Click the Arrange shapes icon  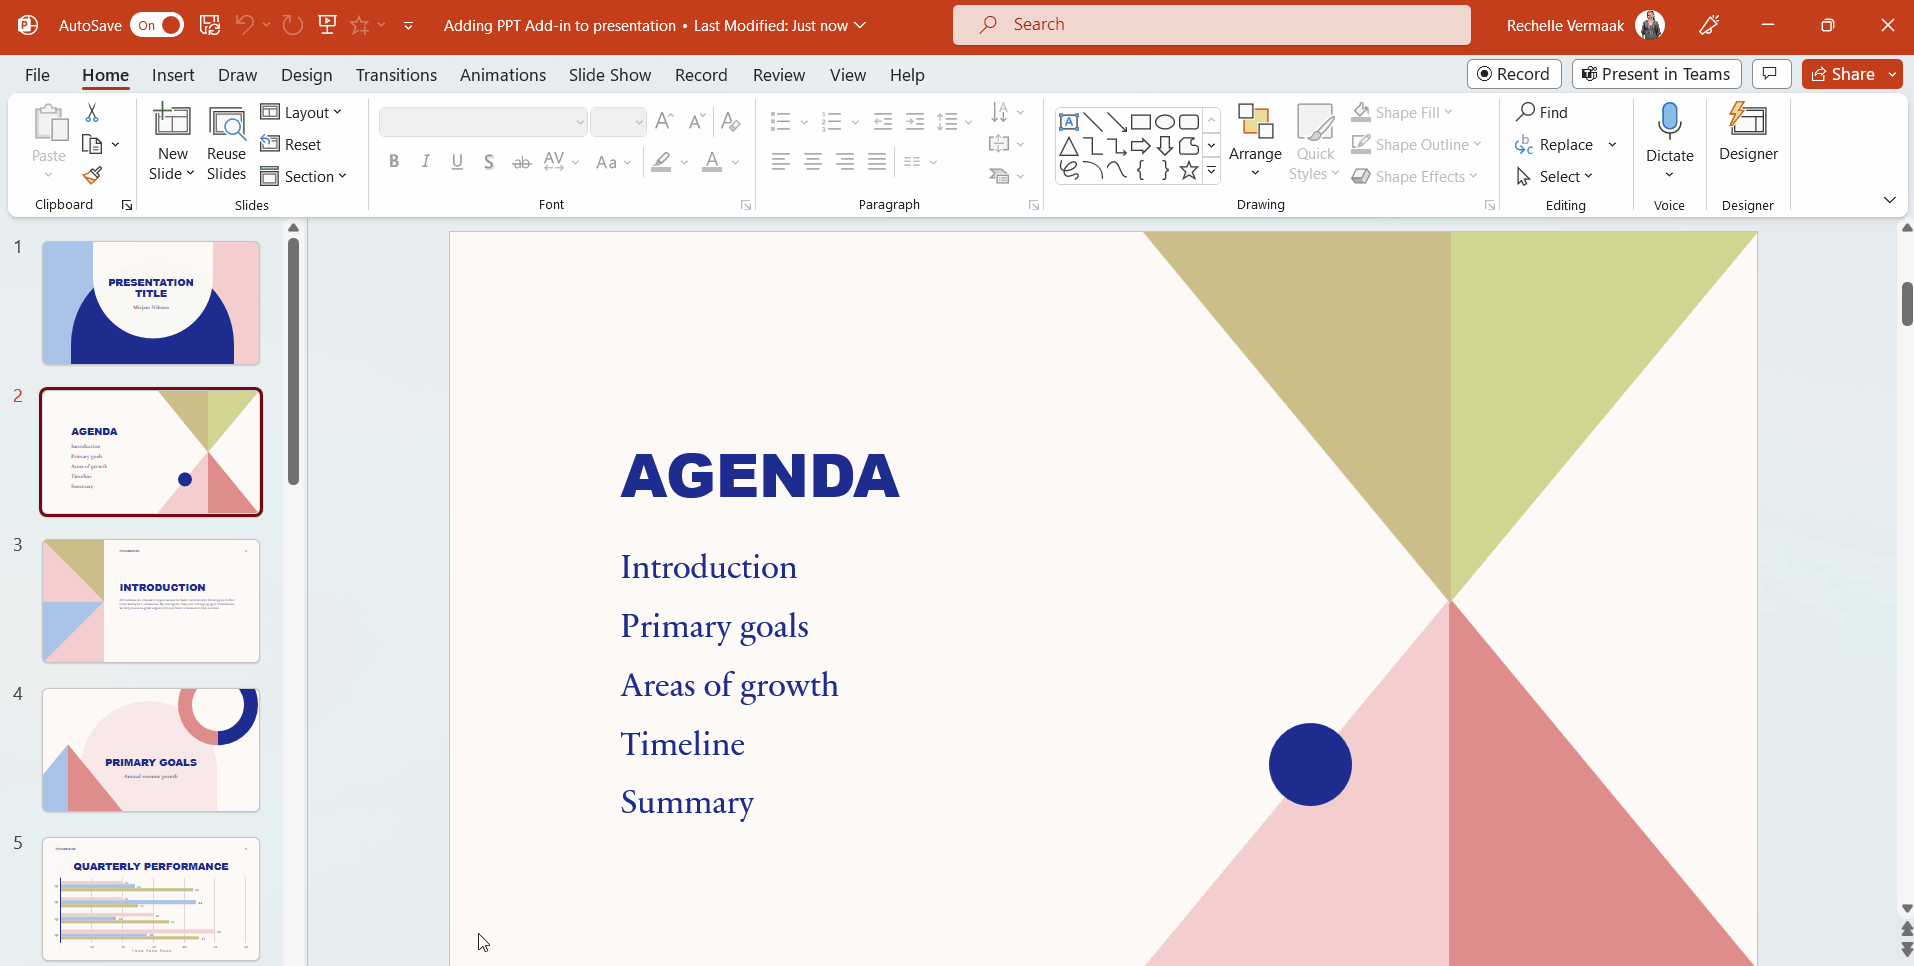click(1255, 122)
